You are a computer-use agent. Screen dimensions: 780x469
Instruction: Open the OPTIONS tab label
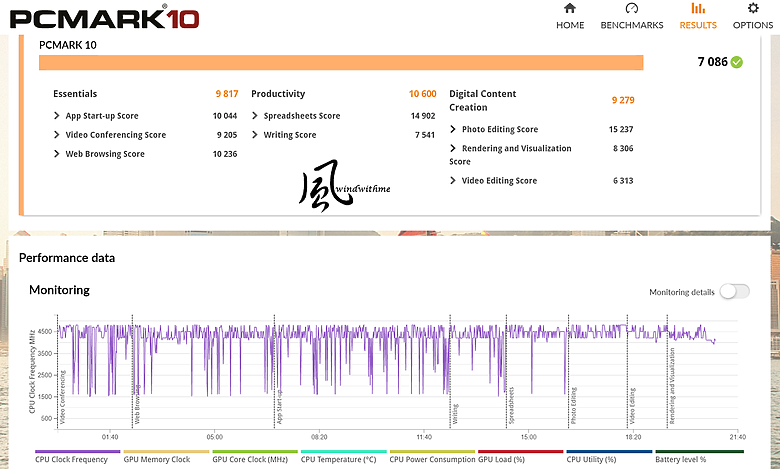tap(753, 25)
